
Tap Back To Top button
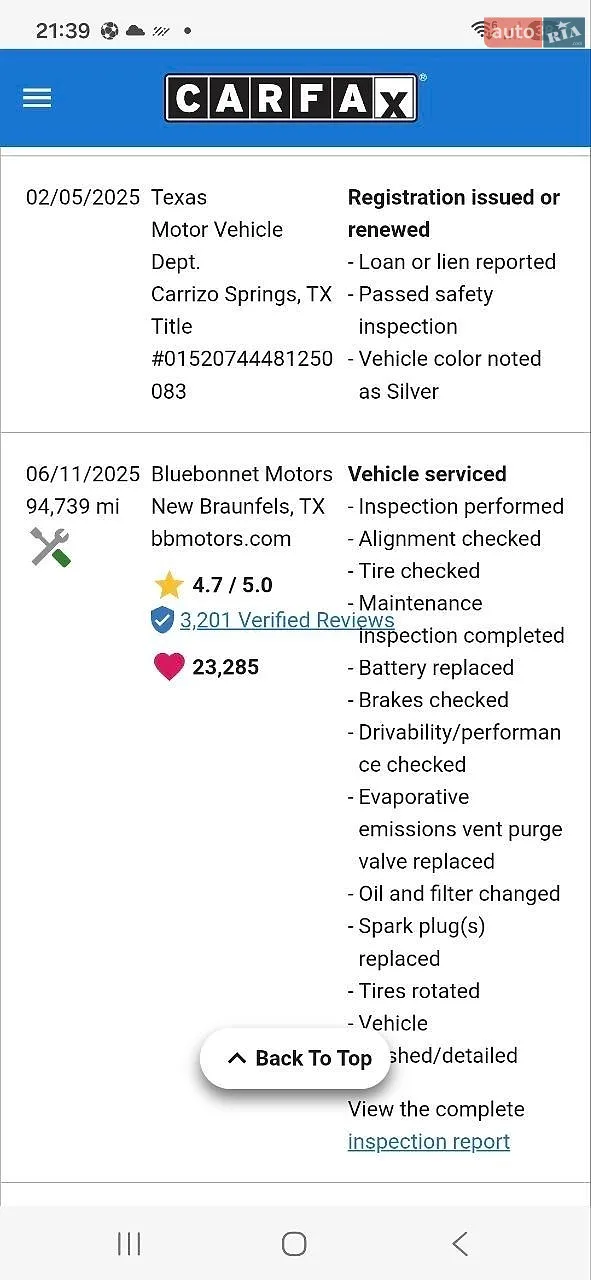(x=296, y=1058)
